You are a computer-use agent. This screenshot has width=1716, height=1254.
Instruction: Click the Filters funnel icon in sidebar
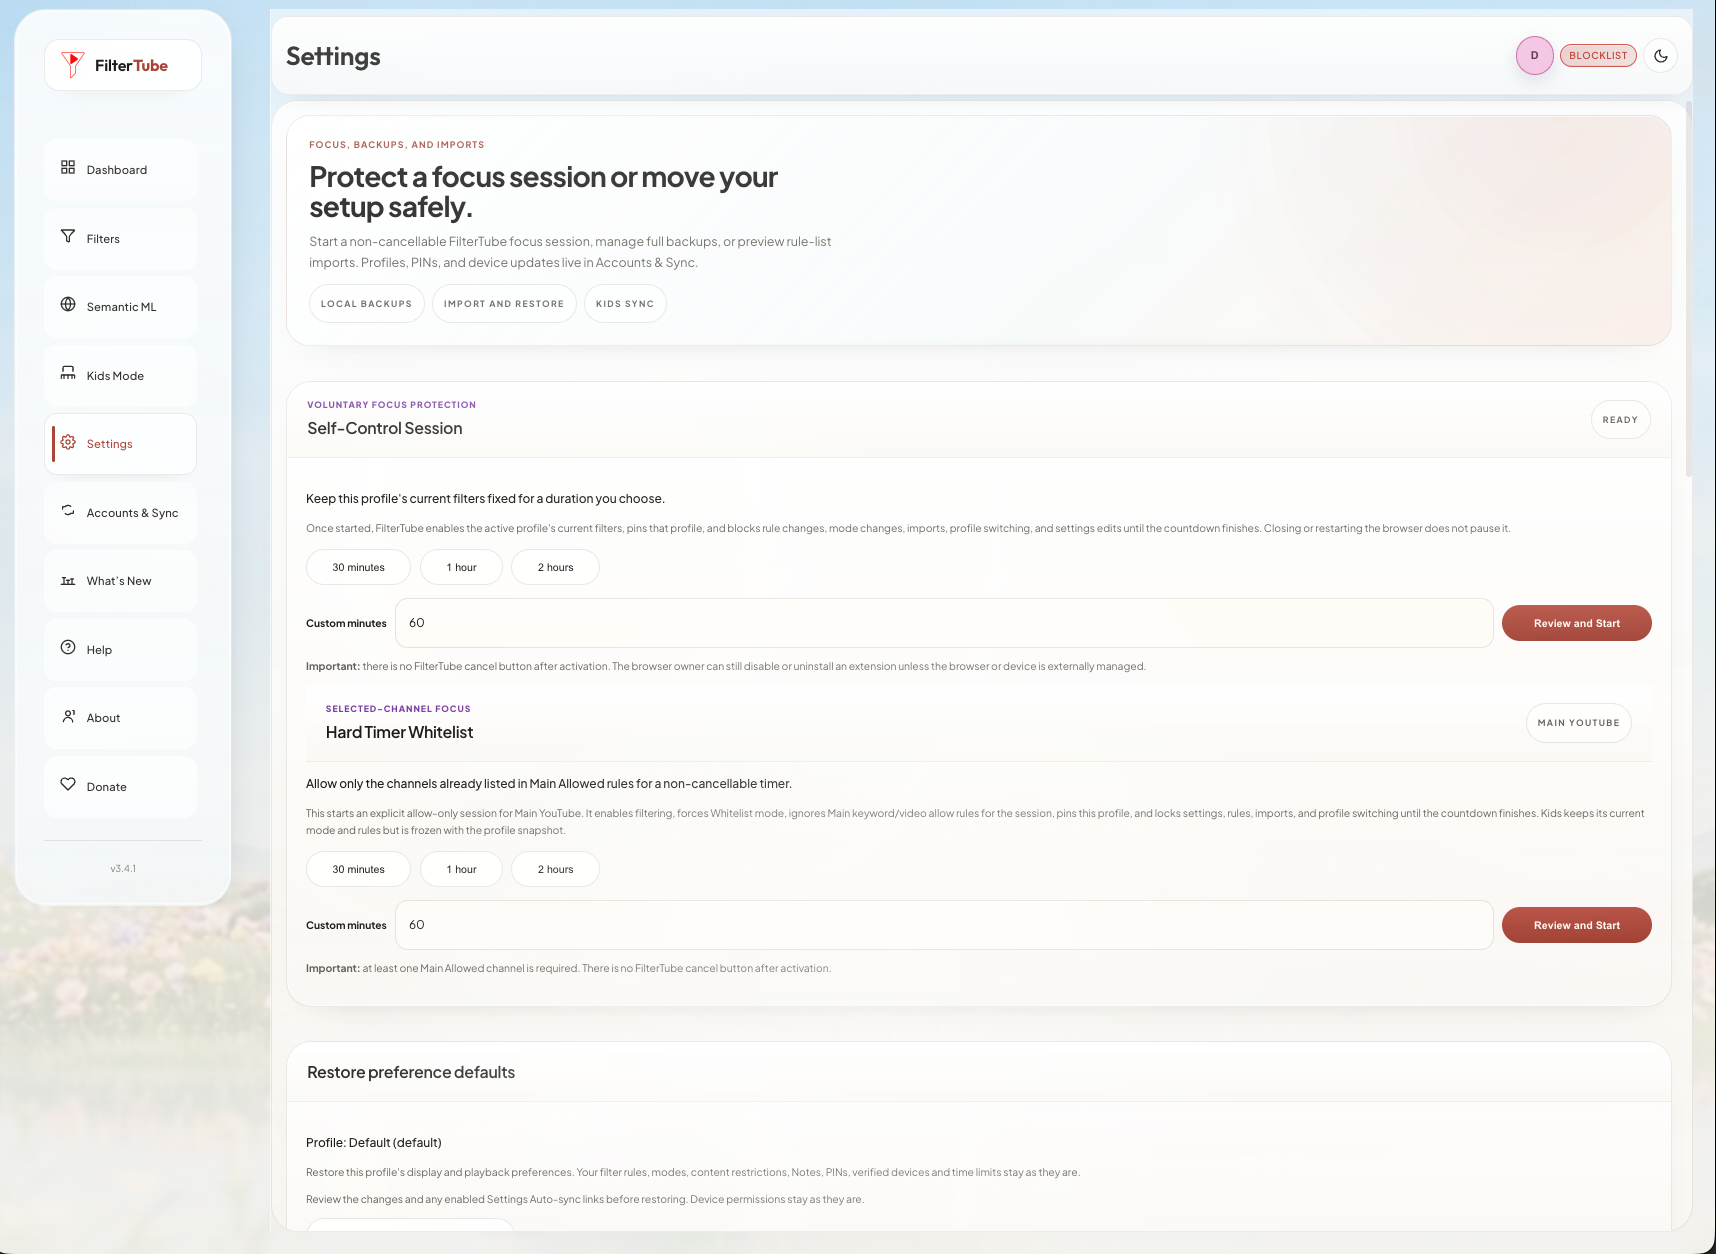tap(68, 237)
